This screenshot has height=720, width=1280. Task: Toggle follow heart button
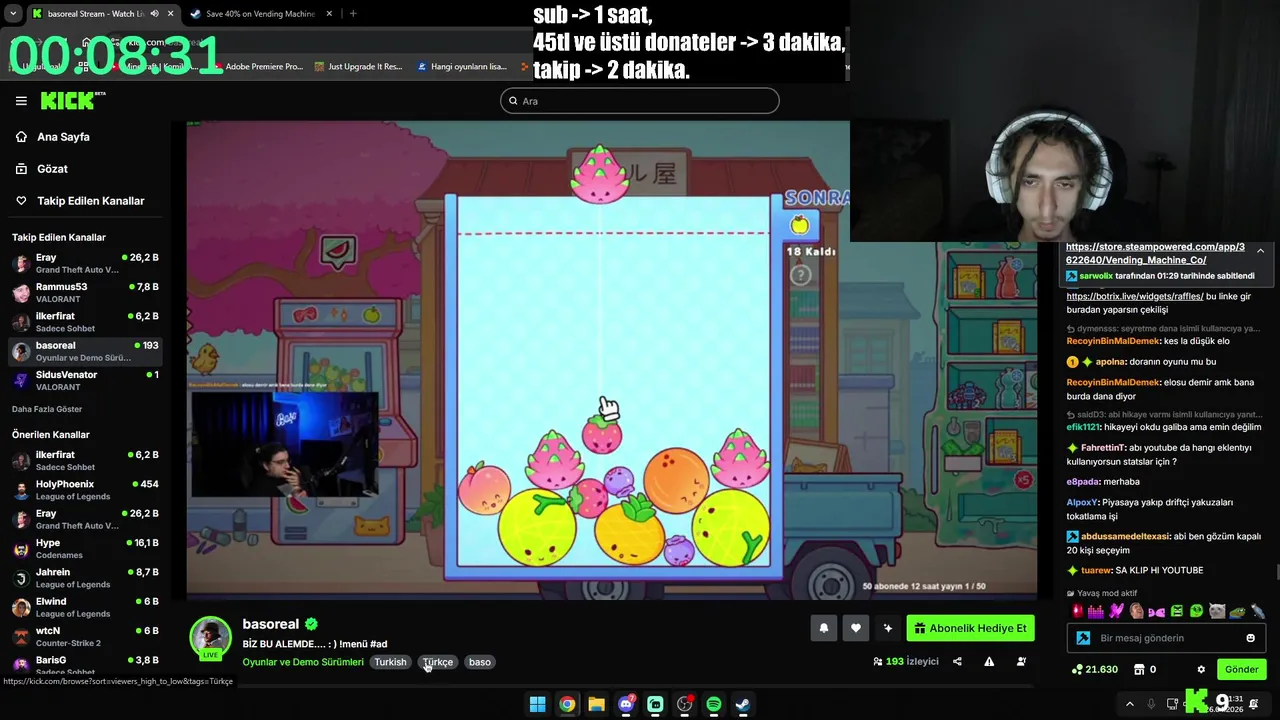pyautogui.click(x=855, y=628)
